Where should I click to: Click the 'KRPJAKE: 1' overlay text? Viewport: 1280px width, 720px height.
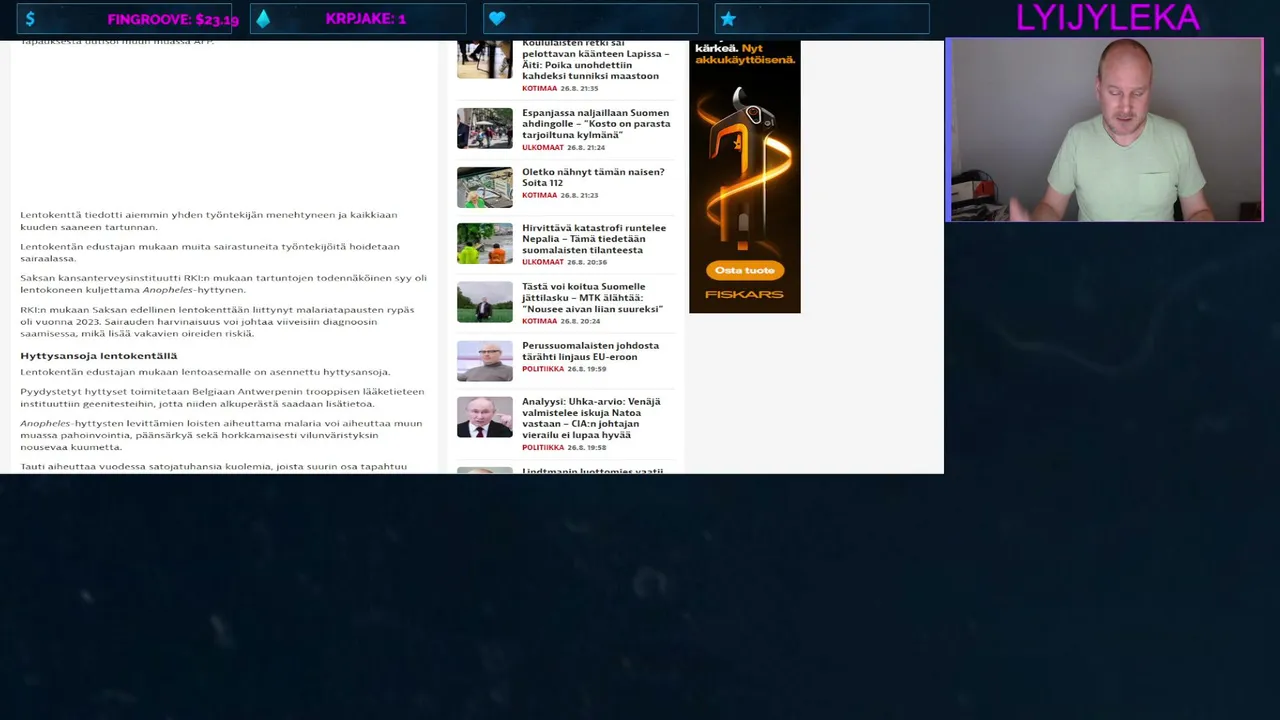tap(365, 19)
